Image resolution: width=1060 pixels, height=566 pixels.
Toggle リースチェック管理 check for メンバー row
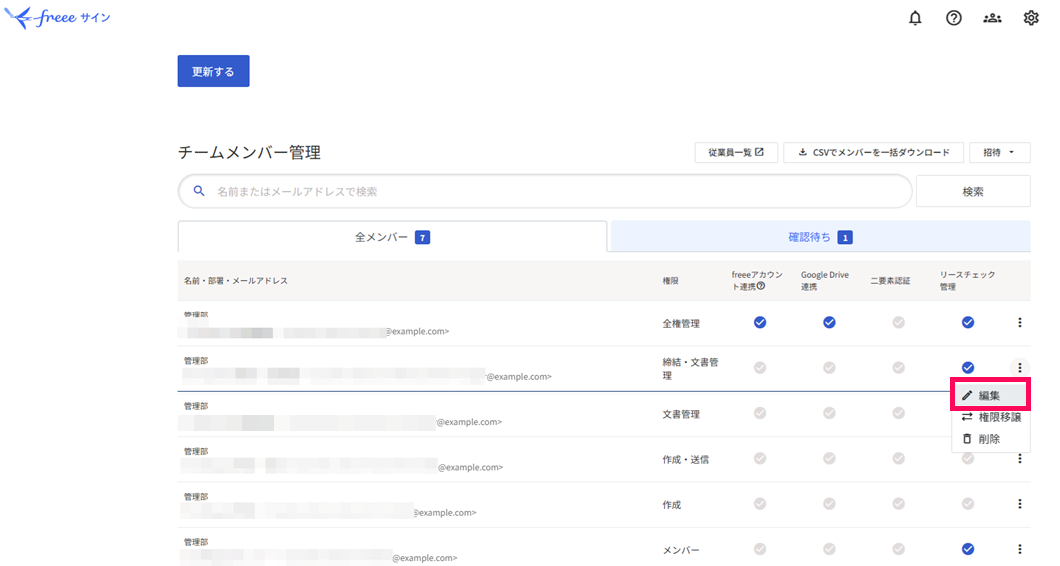pyautogui.click(x=968, y=549)
